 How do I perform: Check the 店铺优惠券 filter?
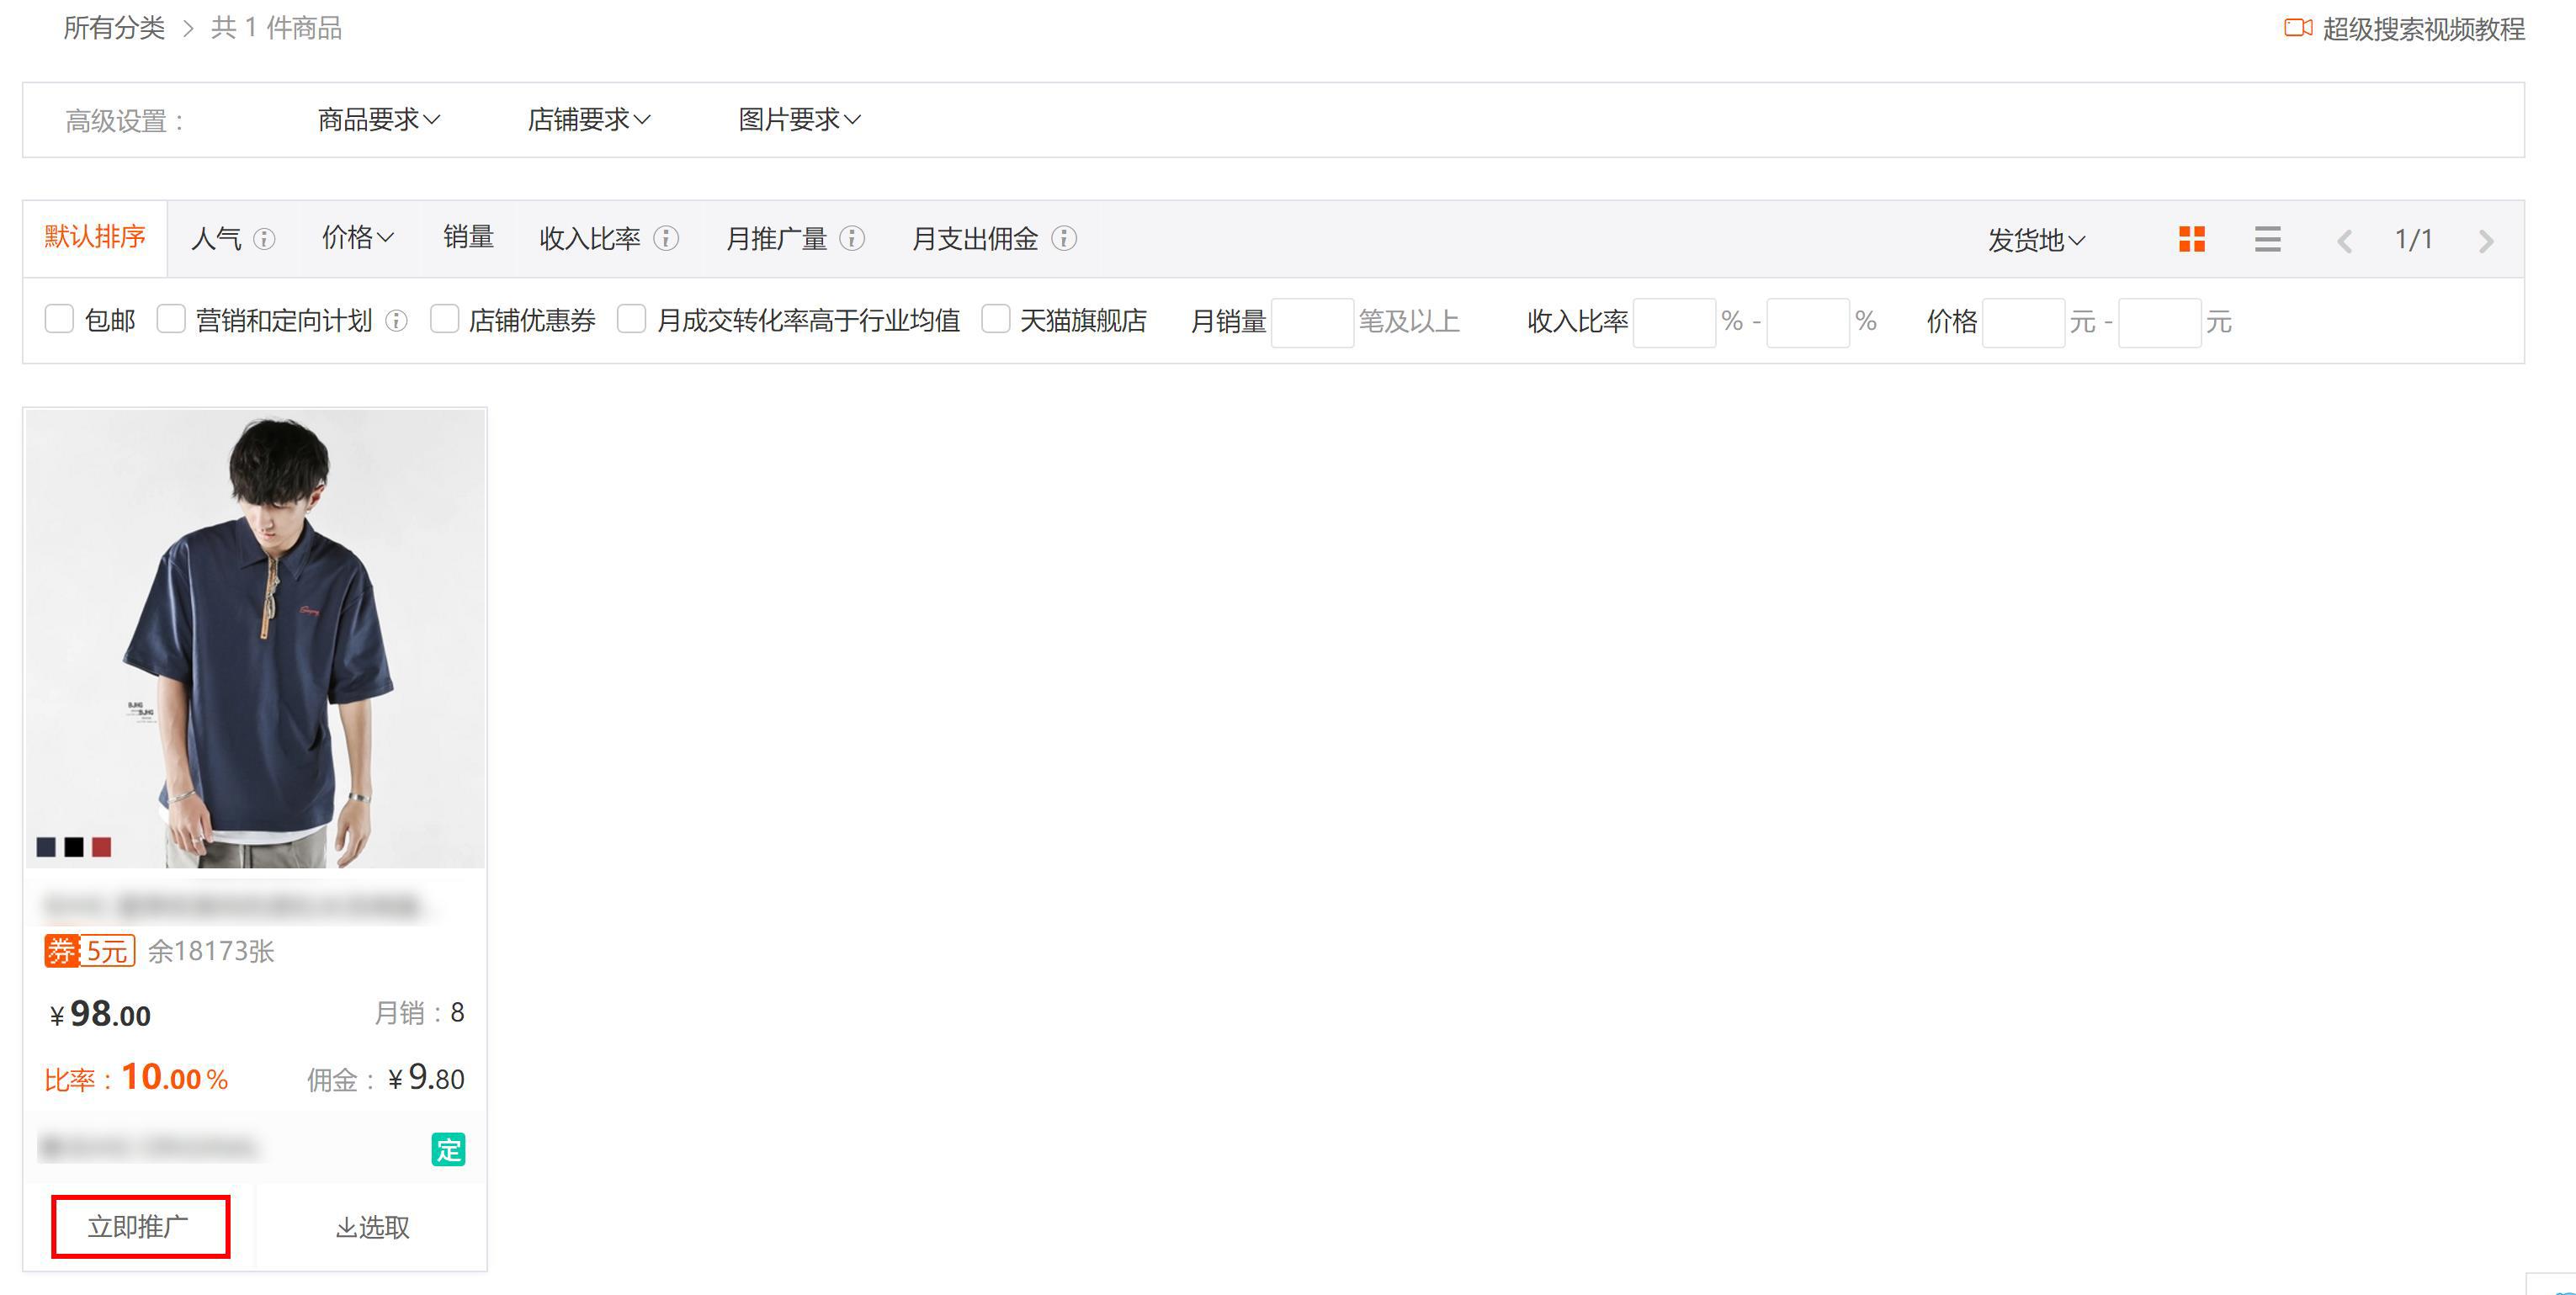[x=444, y=320]
